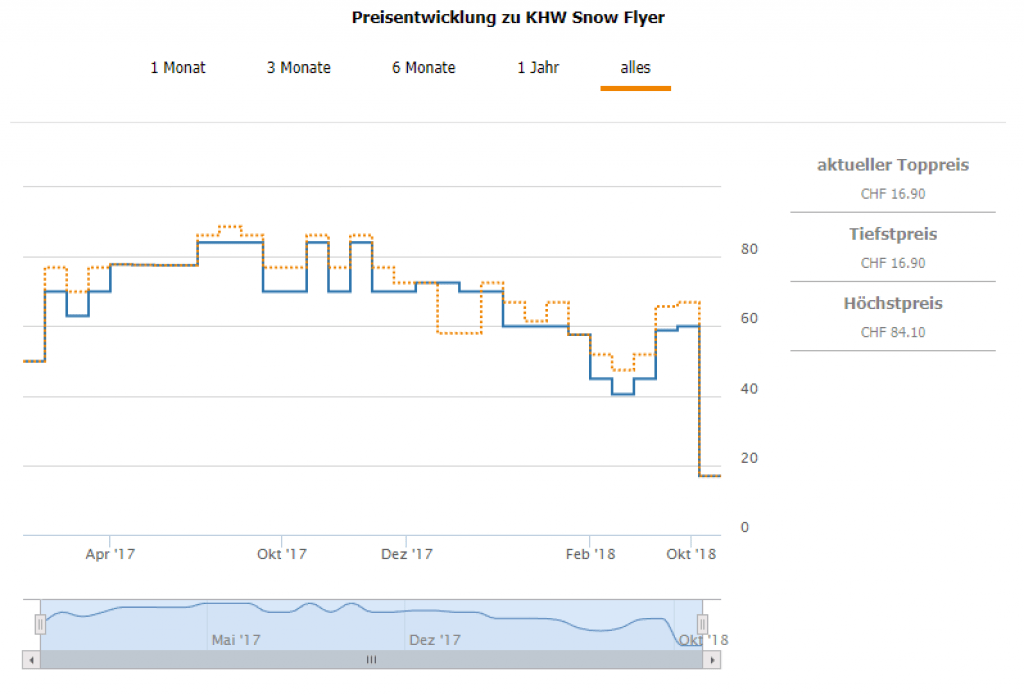Click the CHF 84.10 highest price value
This screenshot has width=1024, height=695.
click(x=892, y=332)
